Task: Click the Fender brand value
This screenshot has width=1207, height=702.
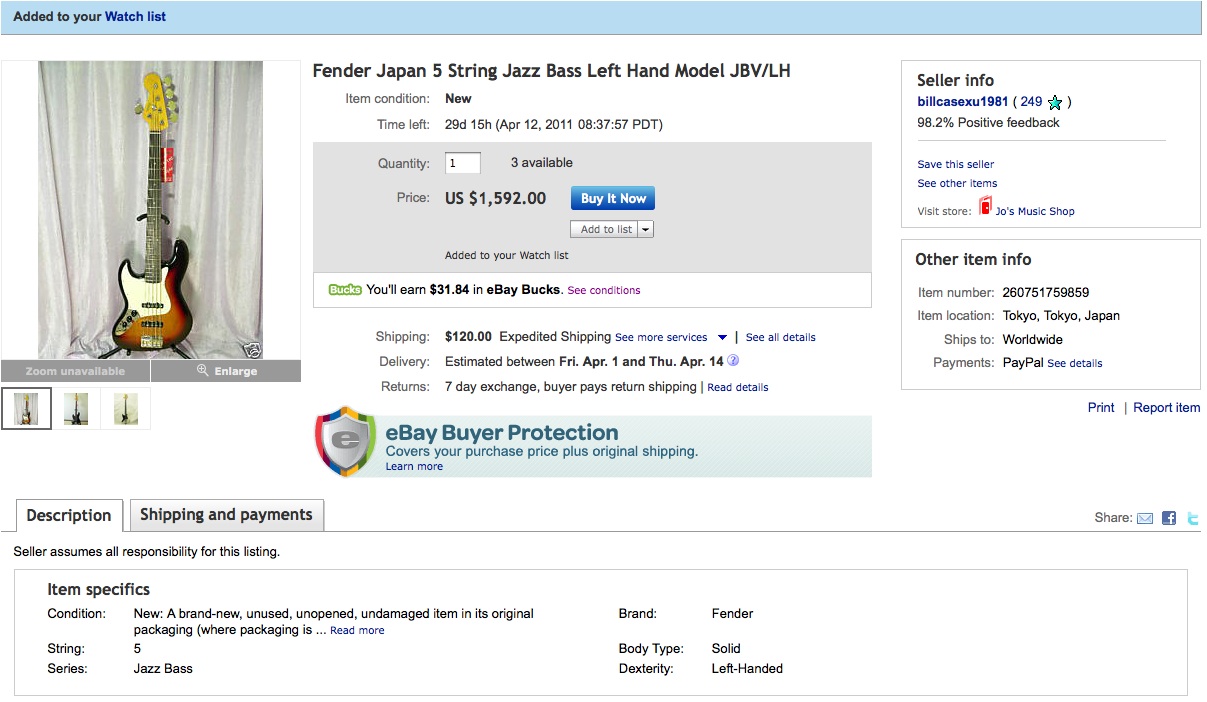Action: coord(732,613)
